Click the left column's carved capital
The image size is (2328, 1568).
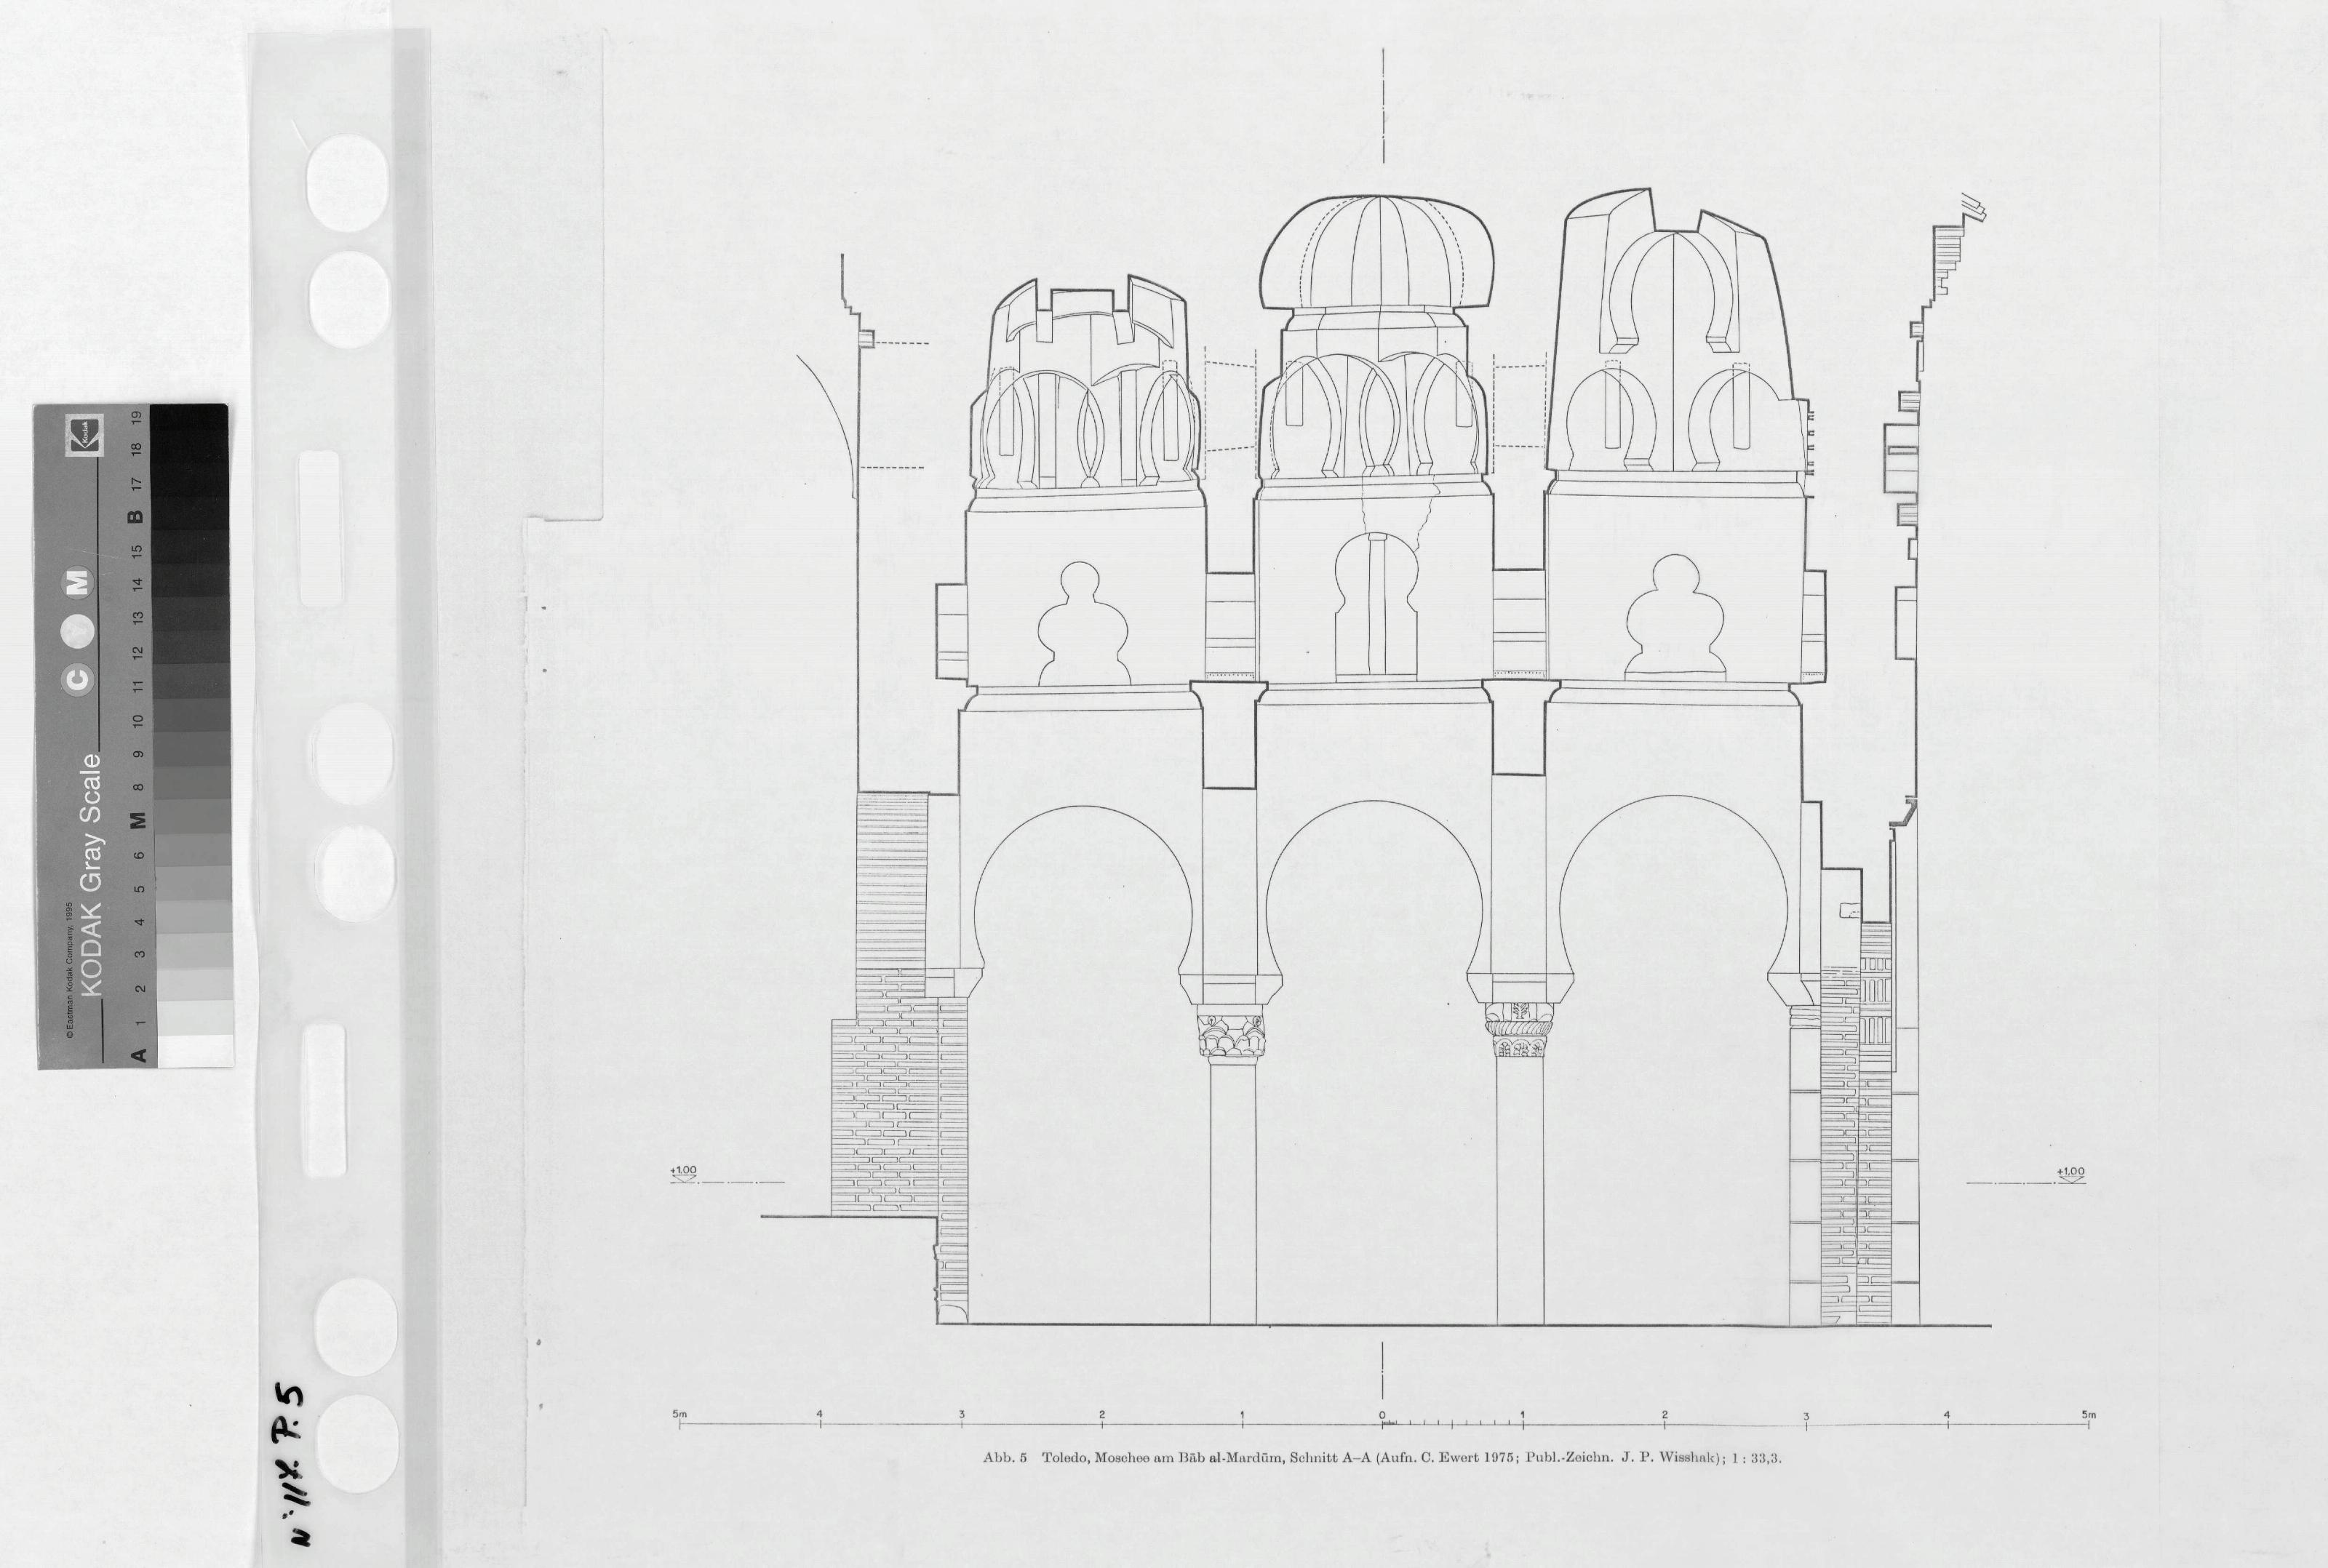click(x=1231, y=1036)
